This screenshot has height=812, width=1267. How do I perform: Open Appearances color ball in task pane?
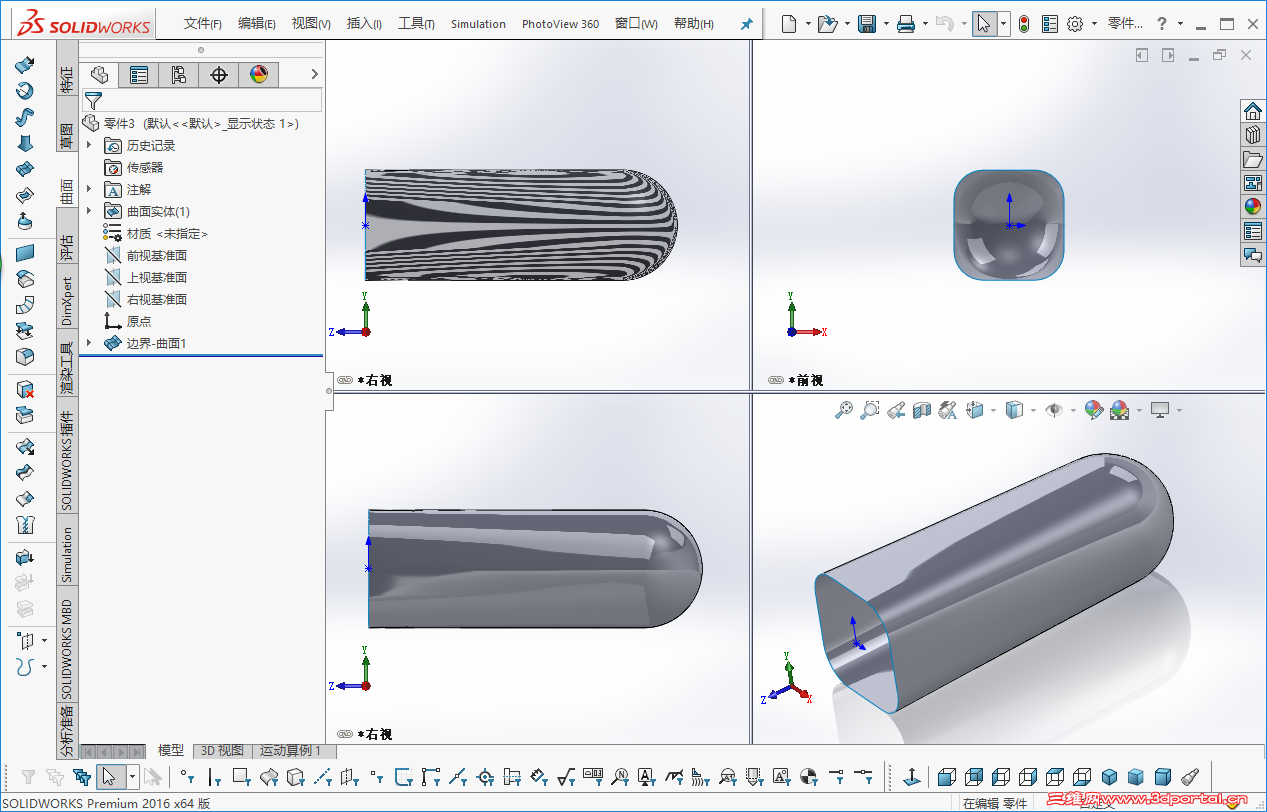1252,206
